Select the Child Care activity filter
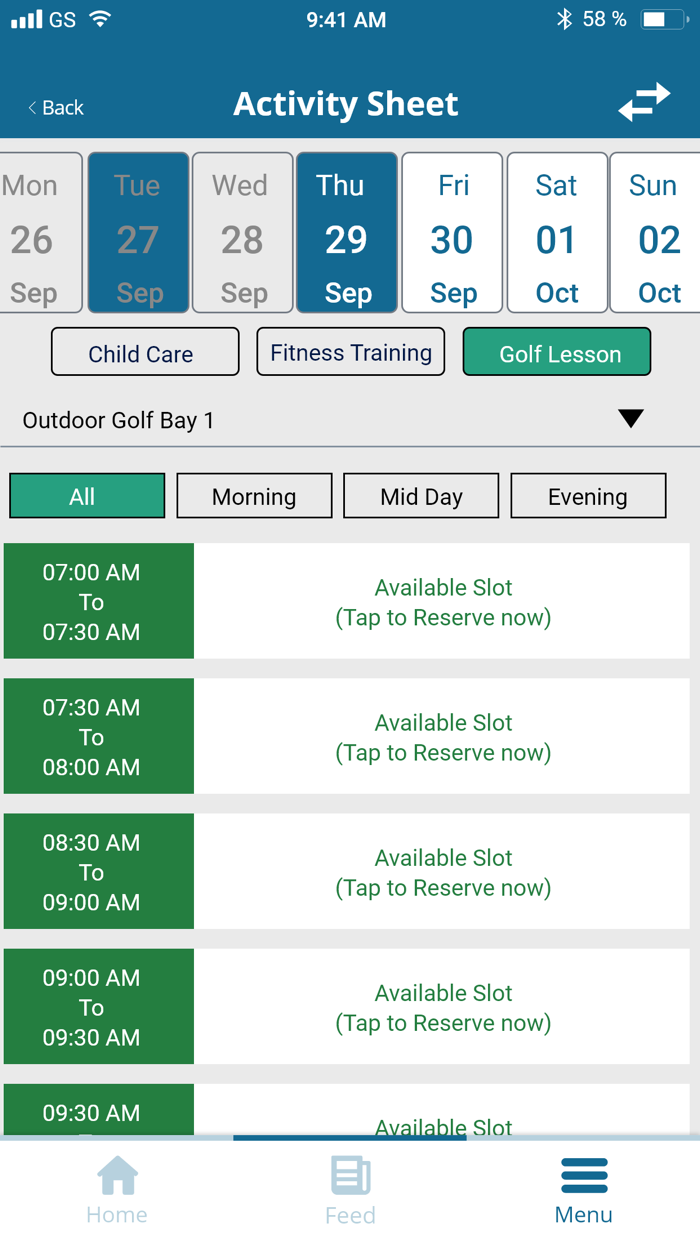This screenshot has height=1244, width=700. pyautogui.click(x=144, y=352)
